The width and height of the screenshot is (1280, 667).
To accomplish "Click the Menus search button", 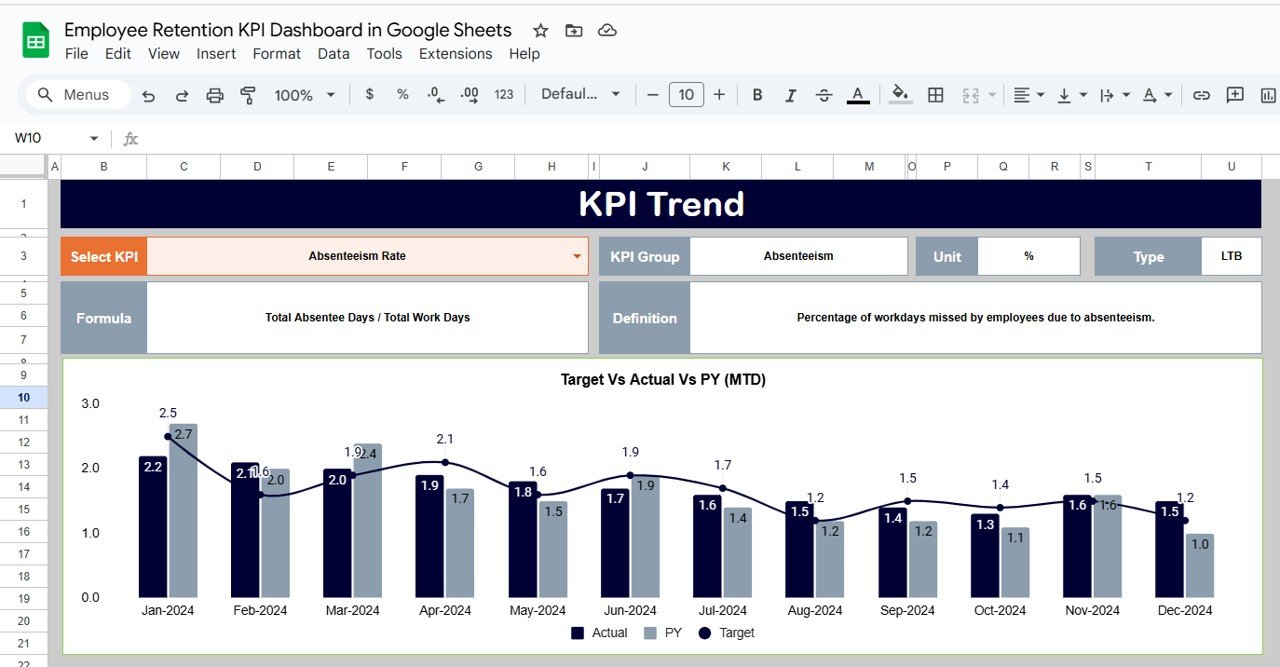I will click(76, 94).
